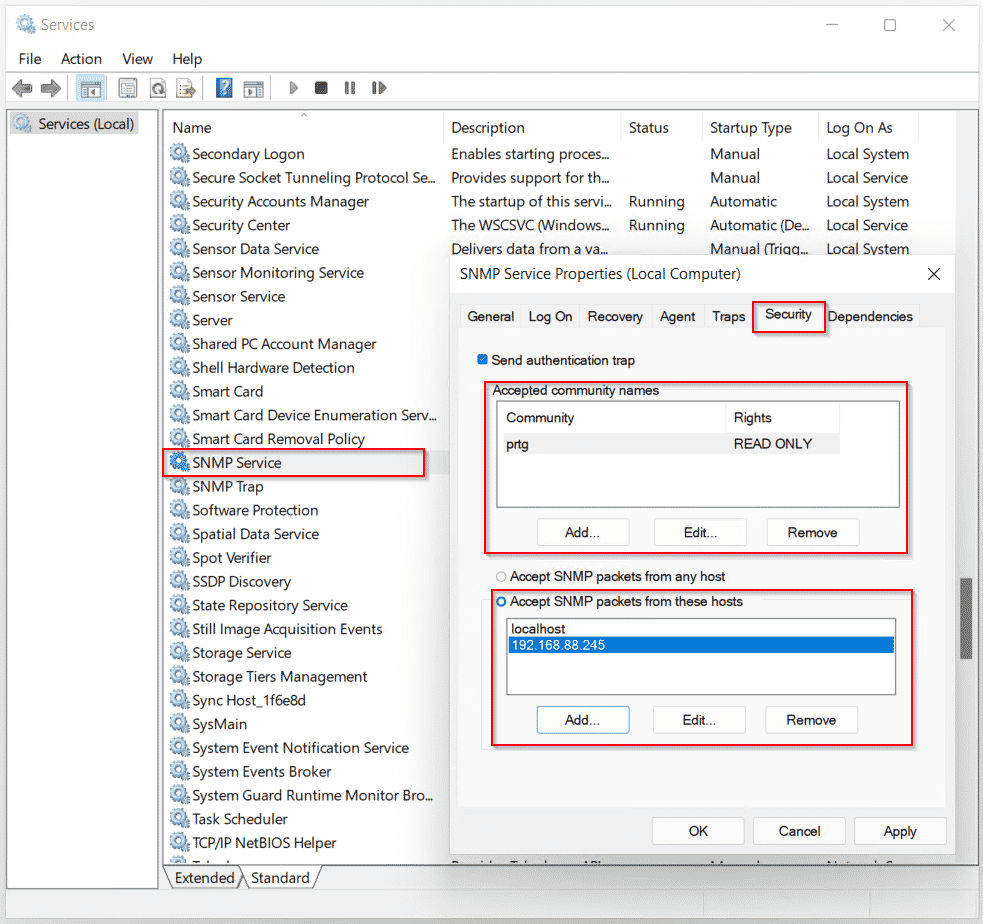Click Remove under accepted community names
983x924 pixels.
(812, 532)
